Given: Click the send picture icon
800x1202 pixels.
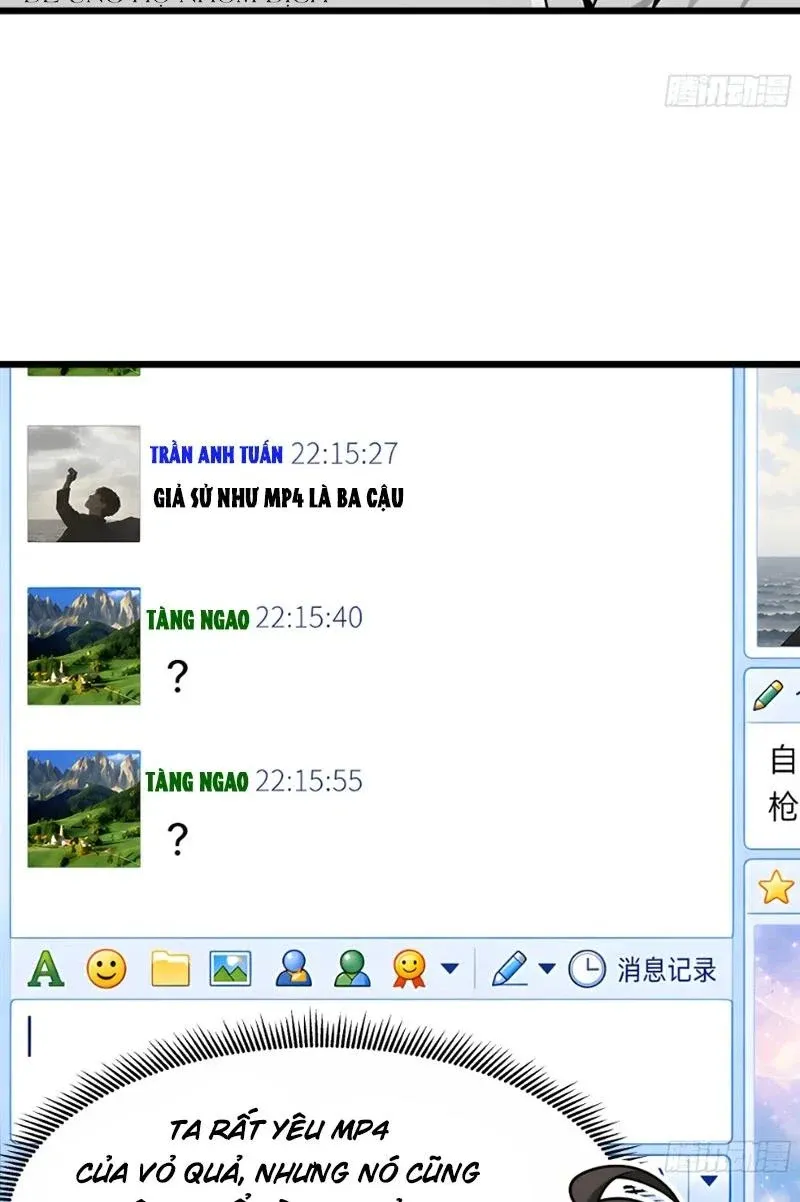Looking at the screenshot, I should 230,969.
